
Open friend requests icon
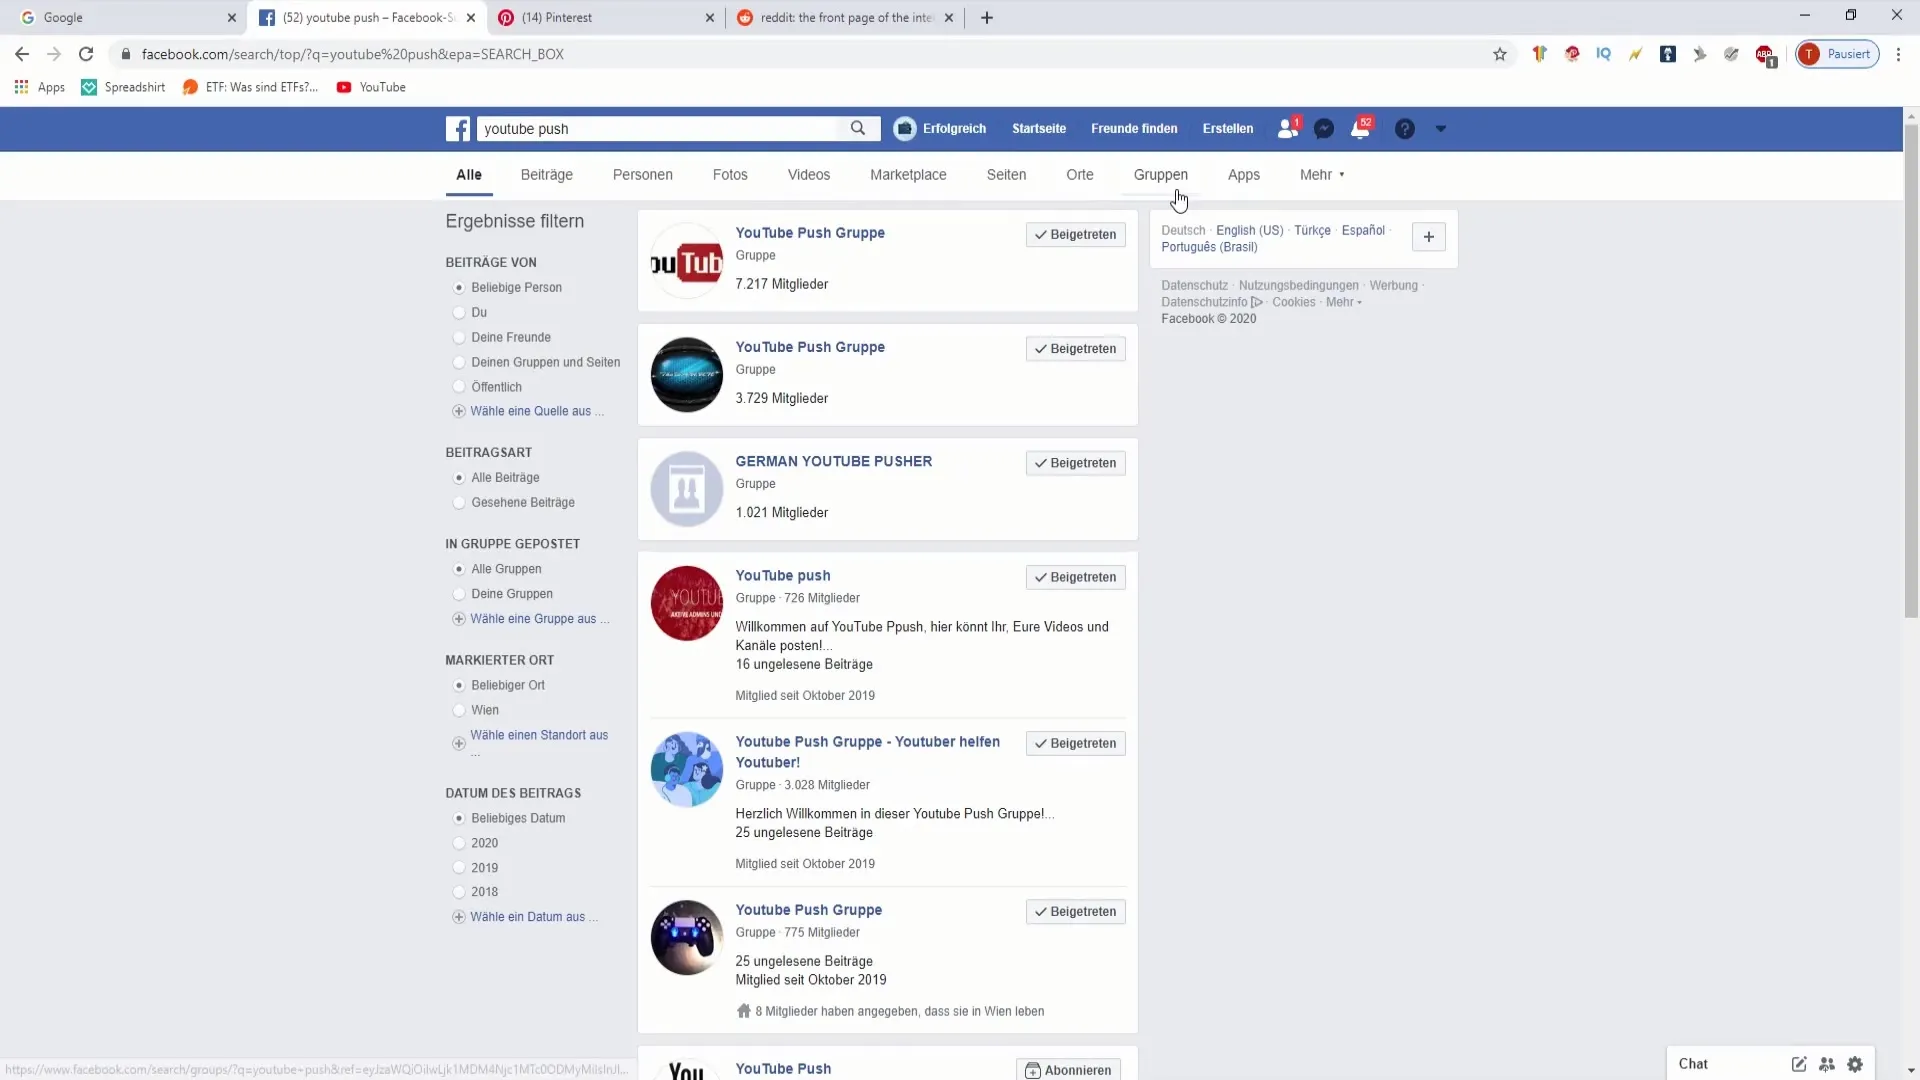click(1288, 128)
